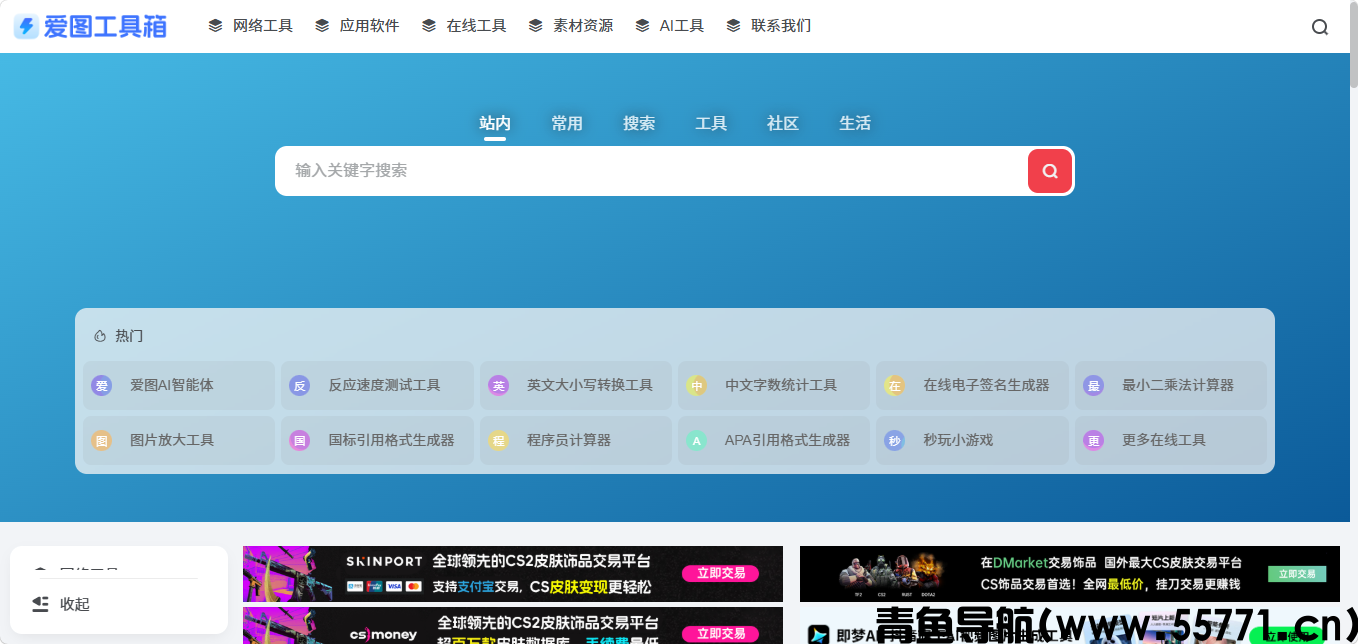This screenshot has width=1358, height=644.
Task: Open the 英文大小写转换工具 link
Action: tap(576, 385)
